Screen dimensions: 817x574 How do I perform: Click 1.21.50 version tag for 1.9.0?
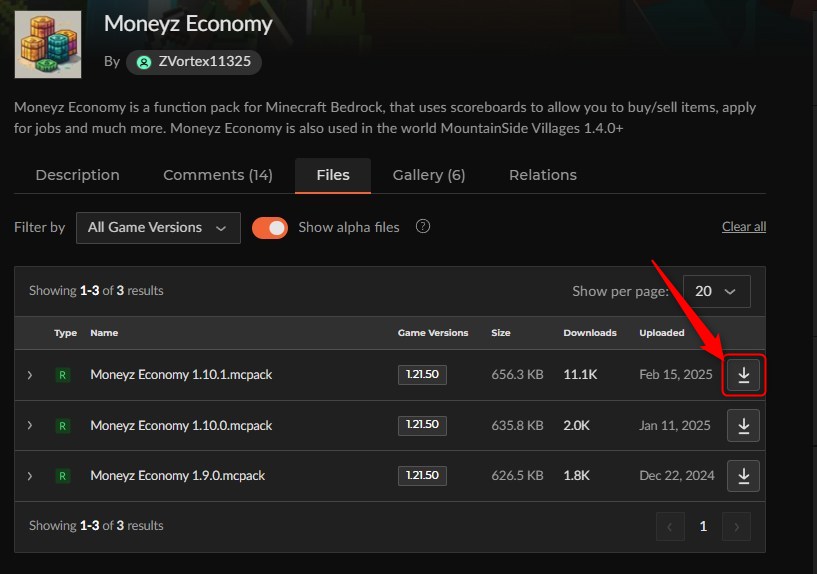click(x=422, y=476)
